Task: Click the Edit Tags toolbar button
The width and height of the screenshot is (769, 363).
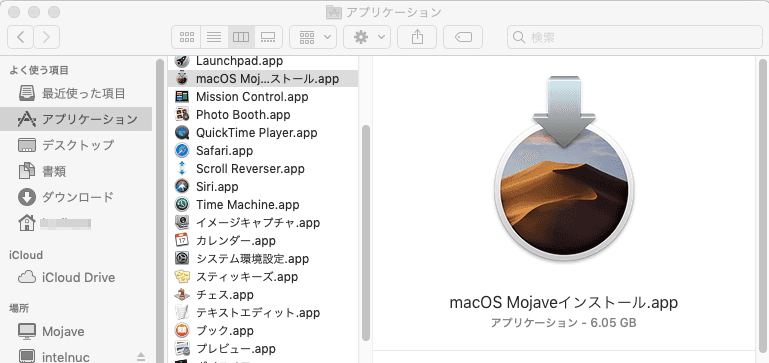Action: (463, 37)
